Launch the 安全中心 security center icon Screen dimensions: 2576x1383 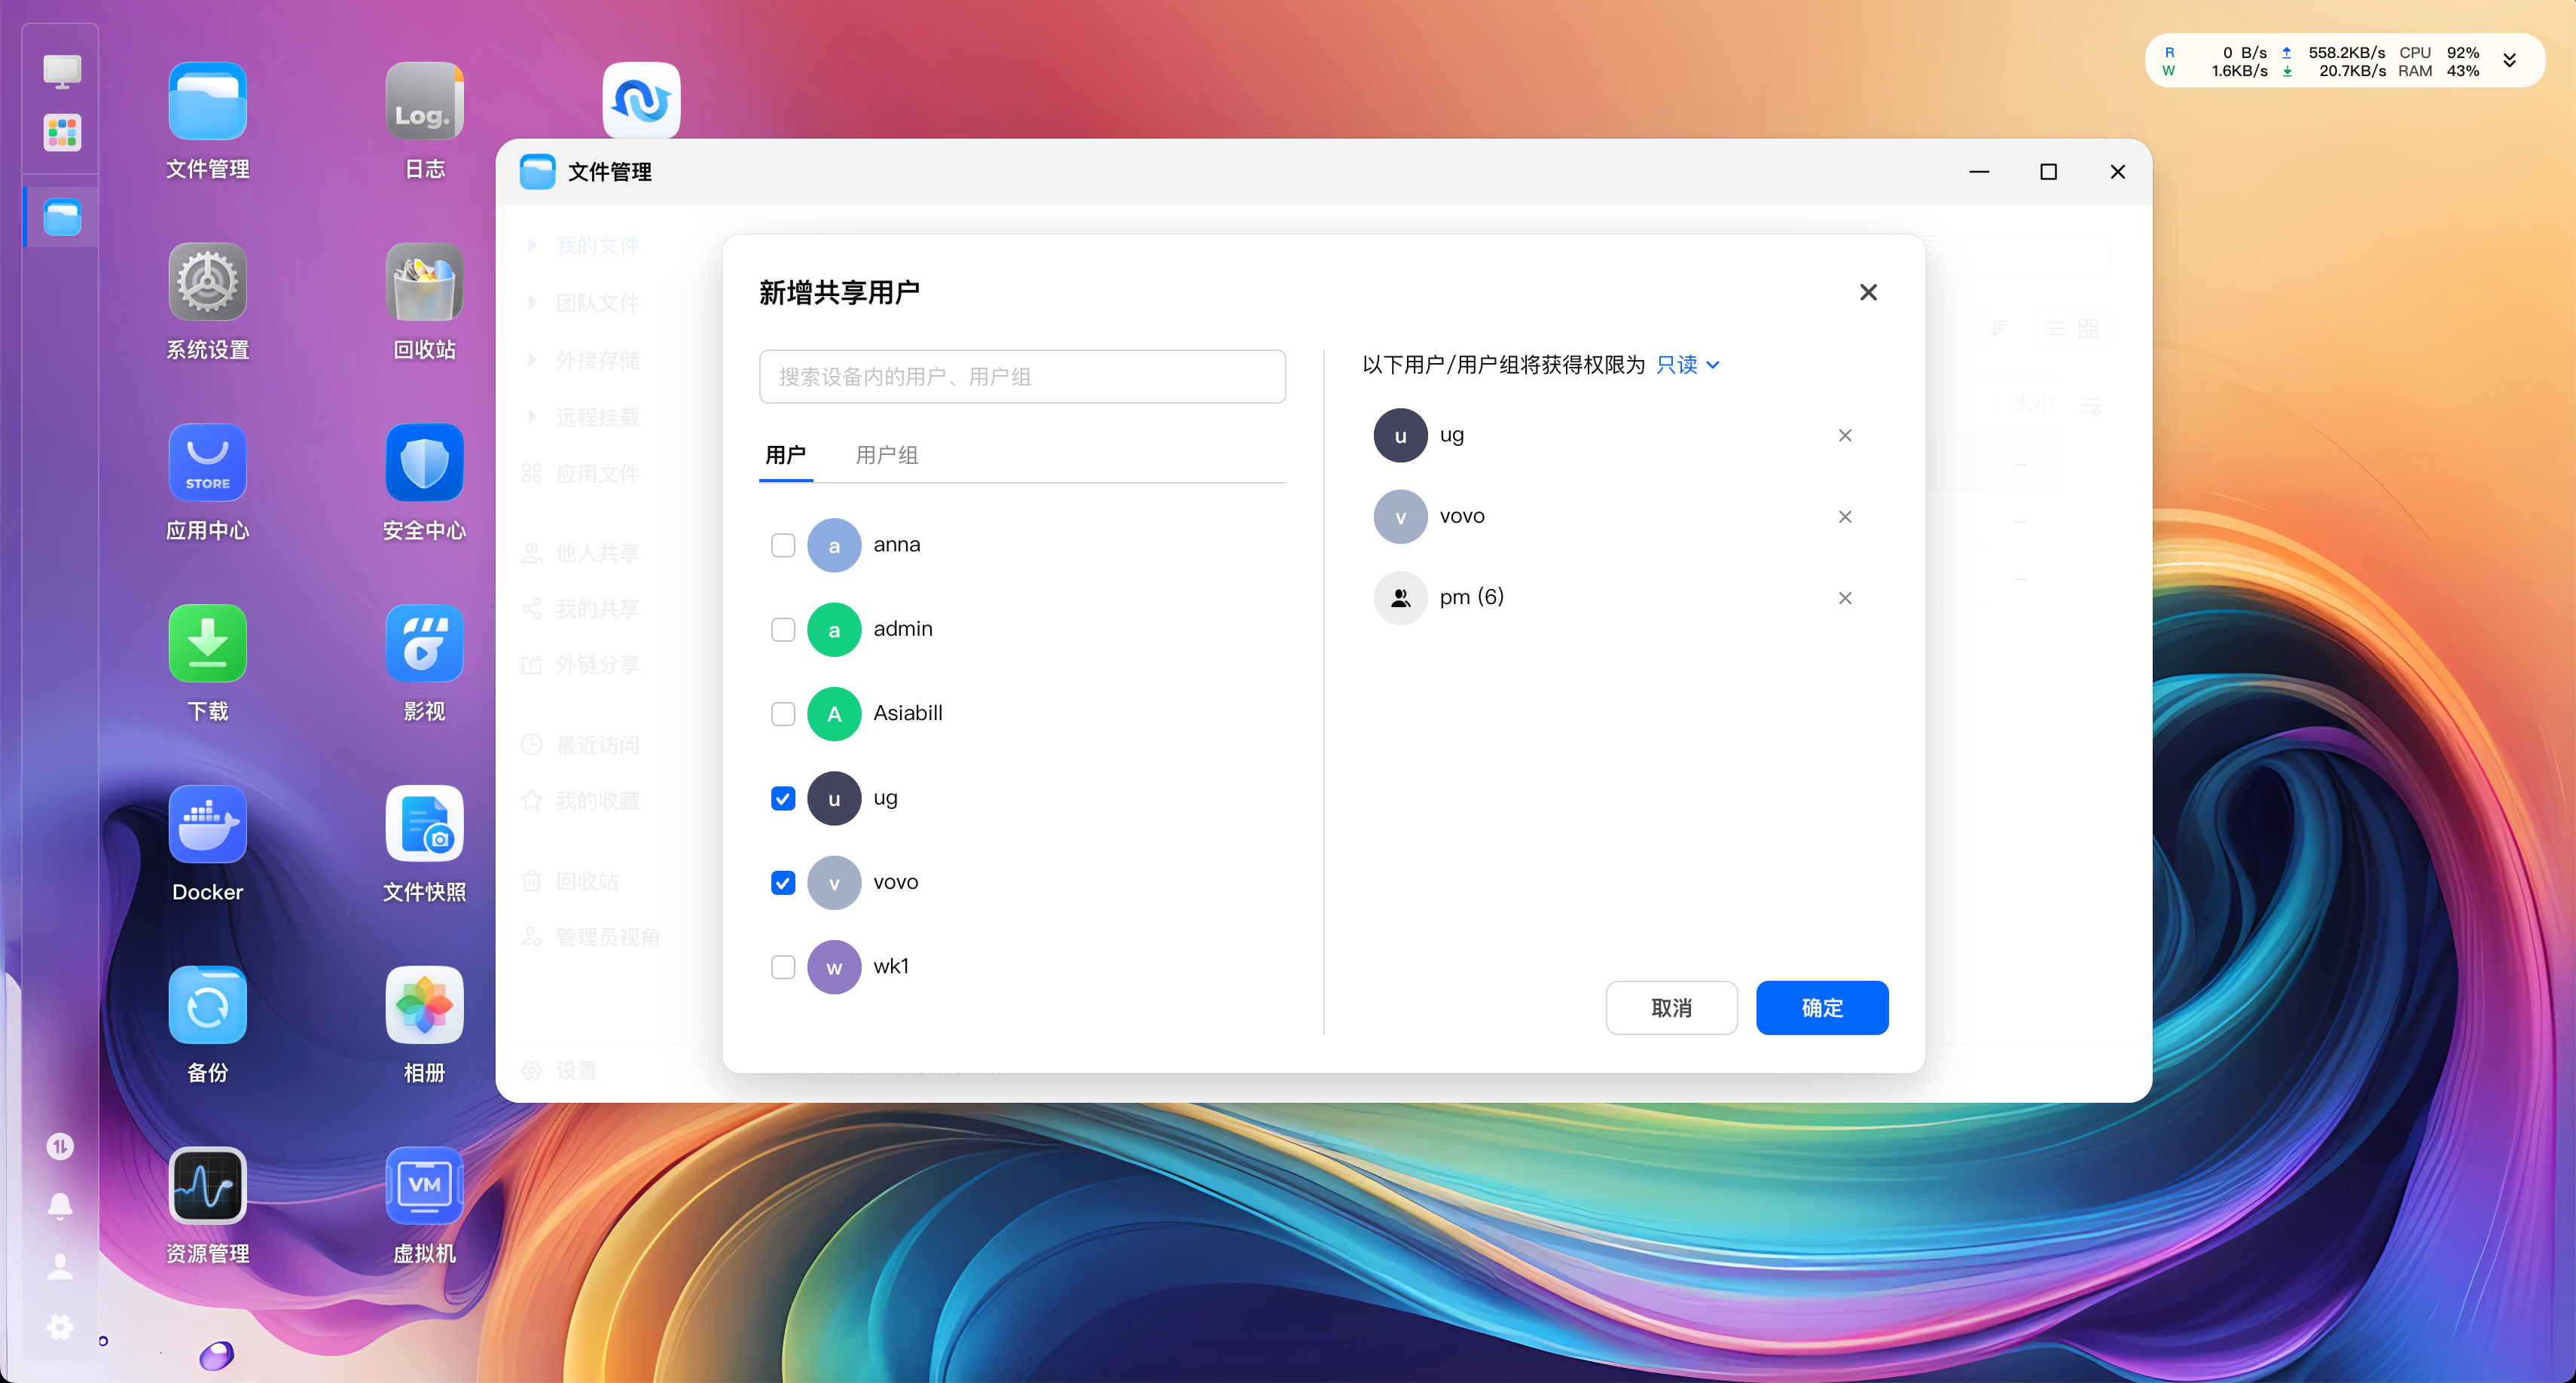(x=424, y=463)
